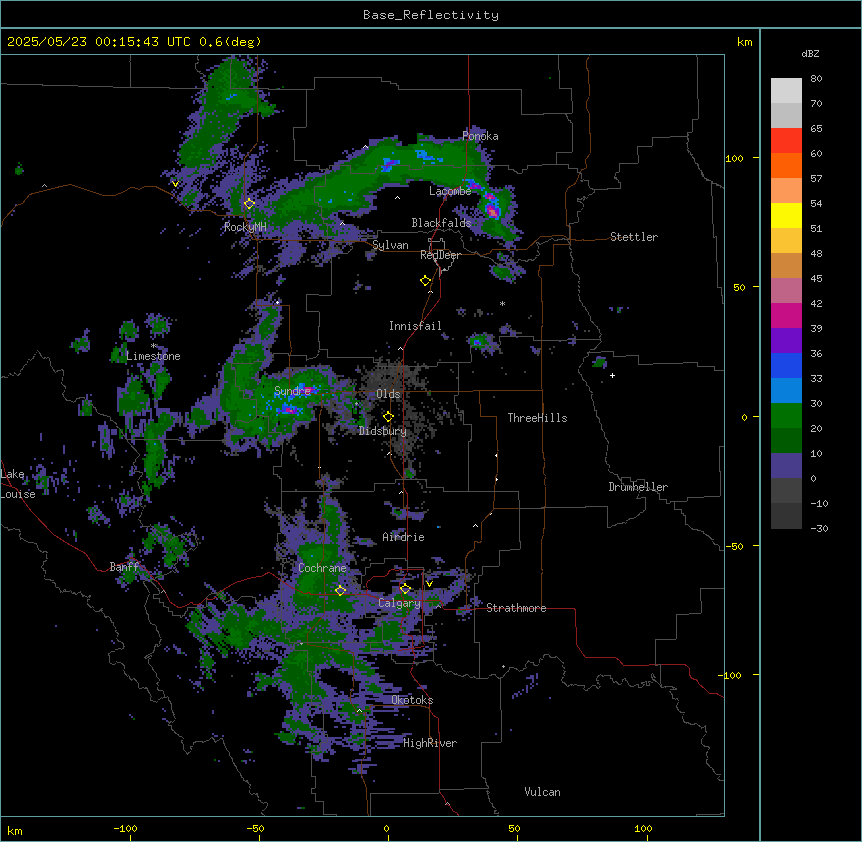
Task: Click the RockyMH label
Action: tap(245, 227)
